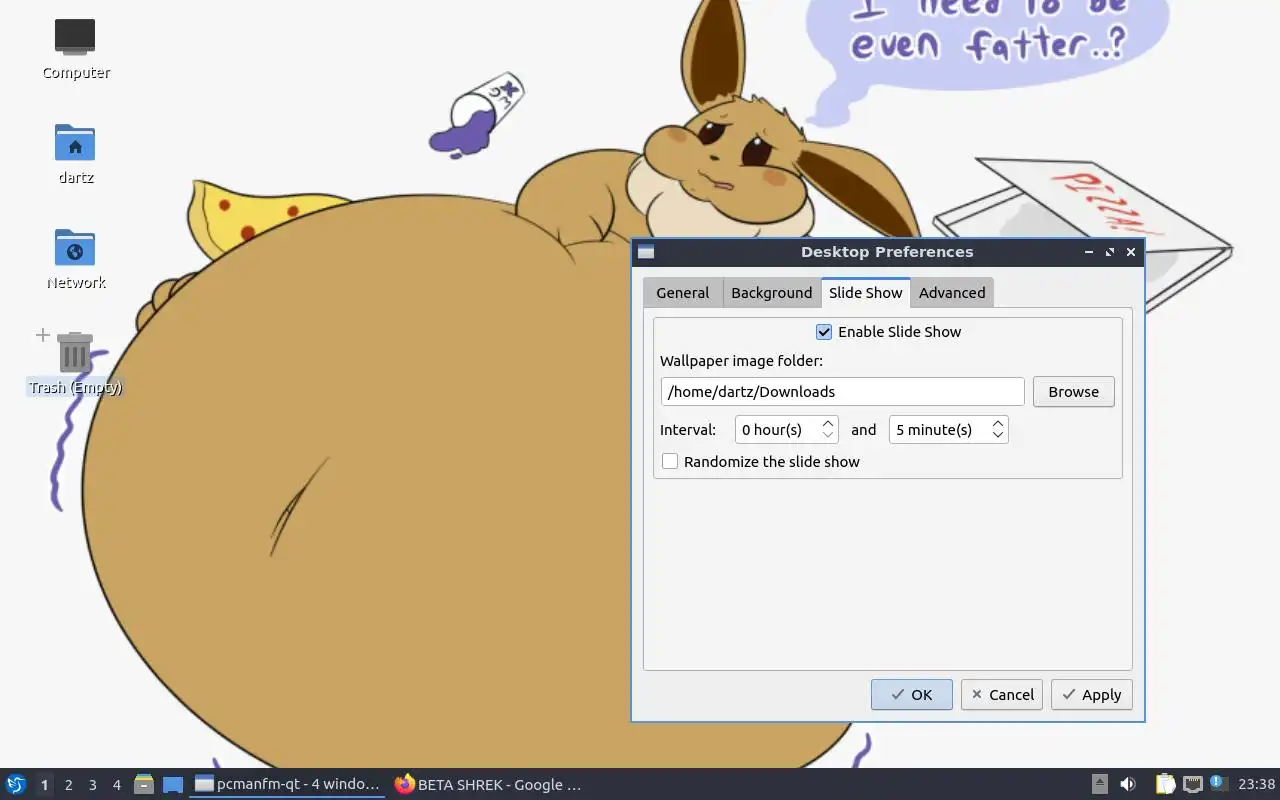Switch to workspace 2
Viewport: 1280px width, 800px height.
[68, 785]
